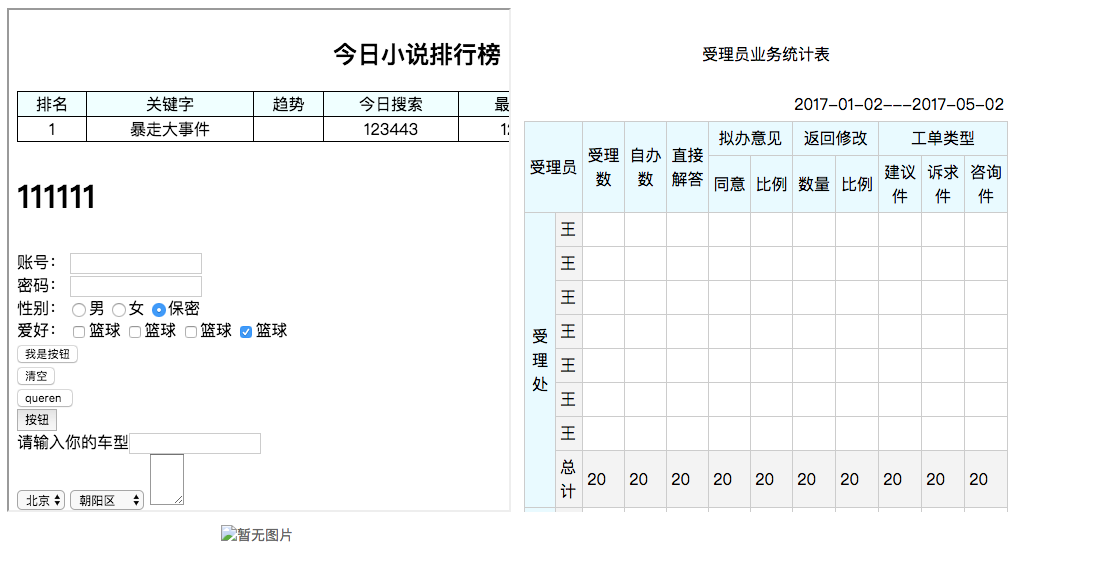Click the 请输入你的车型 text field
Viewport: 1112px width, 580px height.
pos(195,443)
